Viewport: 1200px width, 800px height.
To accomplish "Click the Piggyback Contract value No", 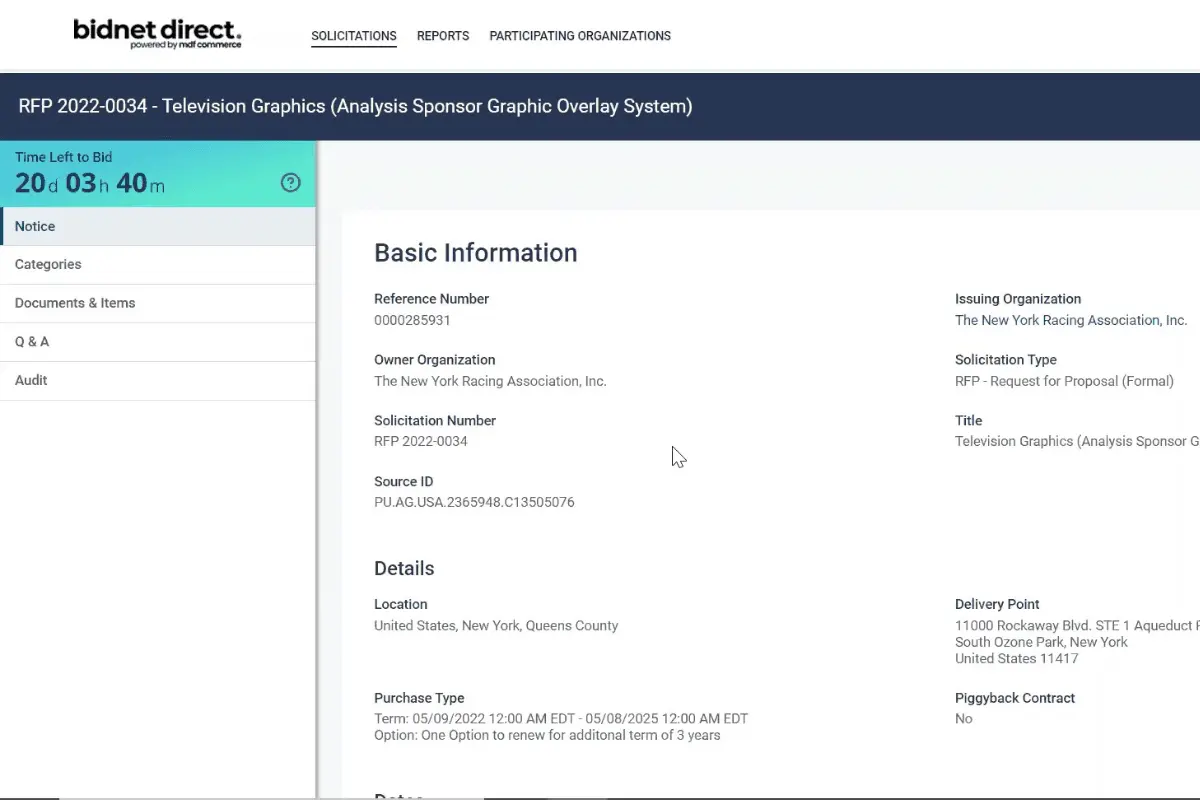I will (964, 719).
